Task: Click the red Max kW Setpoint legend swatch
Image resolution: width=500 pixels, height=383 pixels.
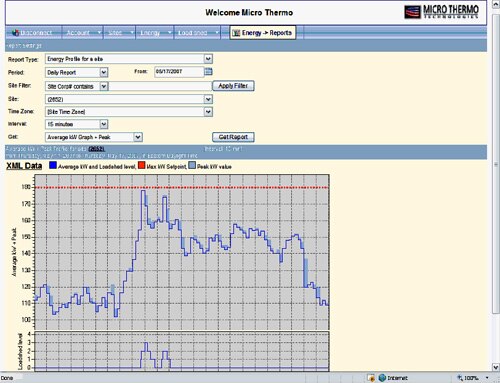Action: tap(141, 165)
